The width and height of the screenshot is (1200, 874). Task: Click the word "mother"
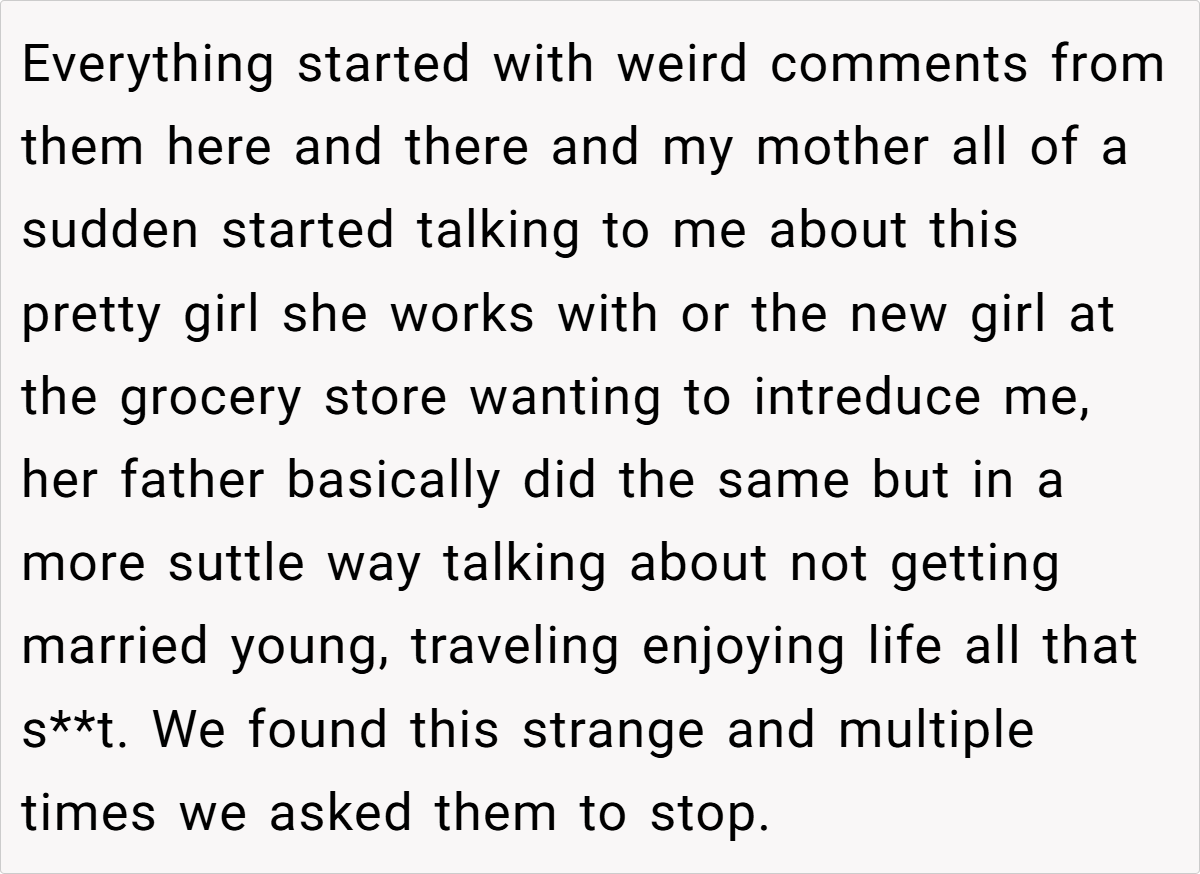pyautogui.click(x=842, y=148)
